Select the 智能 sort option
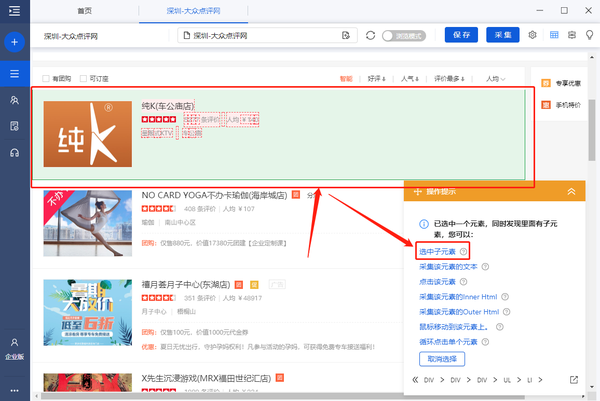600x401 pixels. point(346,79)
